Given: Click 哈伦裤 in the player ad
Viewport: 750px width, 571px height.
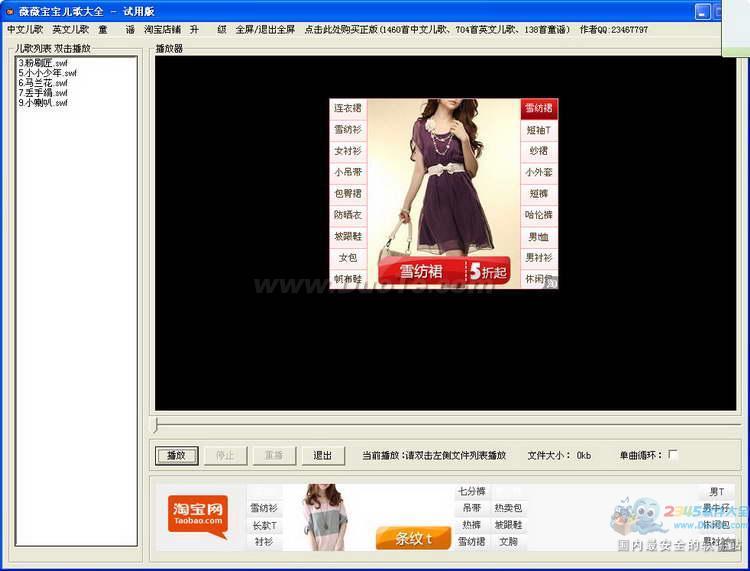Looking at the screenshot, I should click(539, 215).
